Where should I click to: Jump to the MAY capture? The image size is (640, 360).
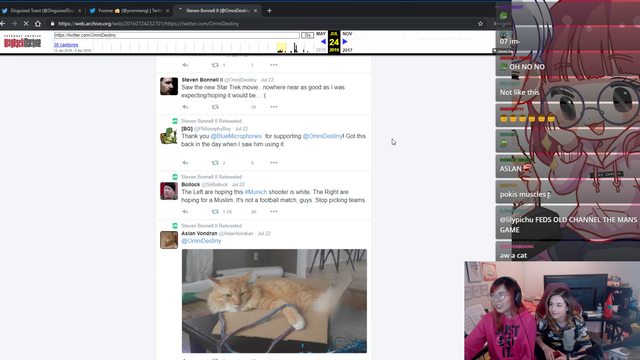(321, 34)
